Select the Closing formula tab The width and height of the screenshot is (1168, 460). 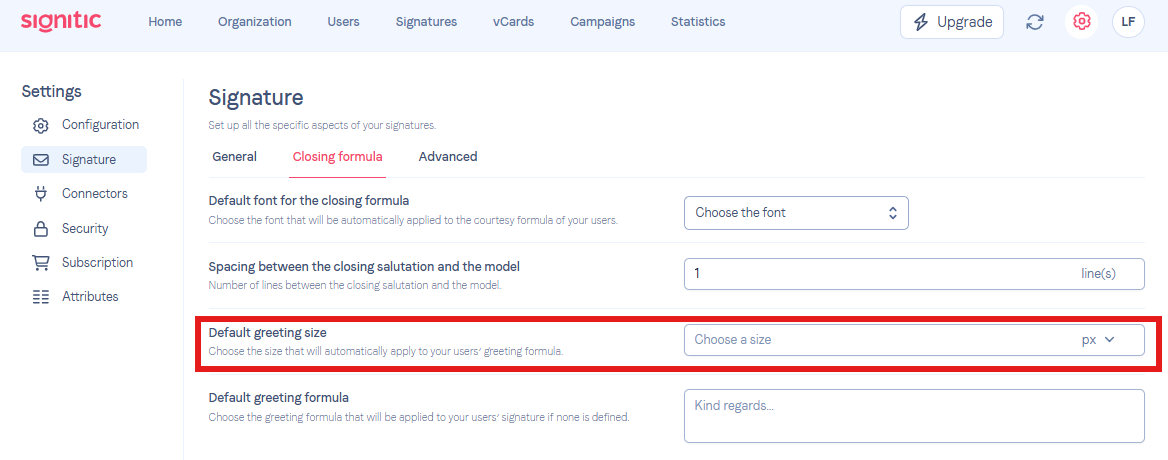point(337,156)
